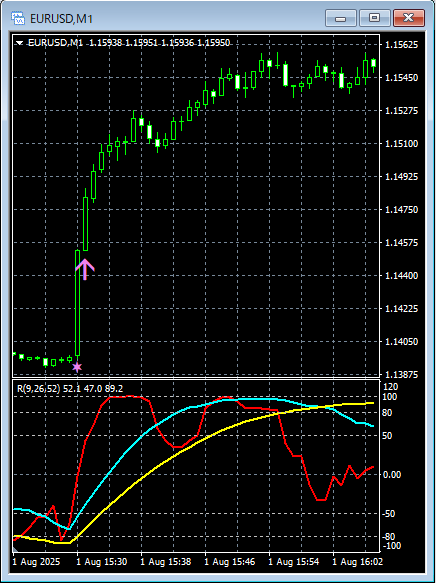Viewport: 437px width, 583px height.
Task: Click the gray chart shift triangle in the indicator pane
Action: point(16,549)
